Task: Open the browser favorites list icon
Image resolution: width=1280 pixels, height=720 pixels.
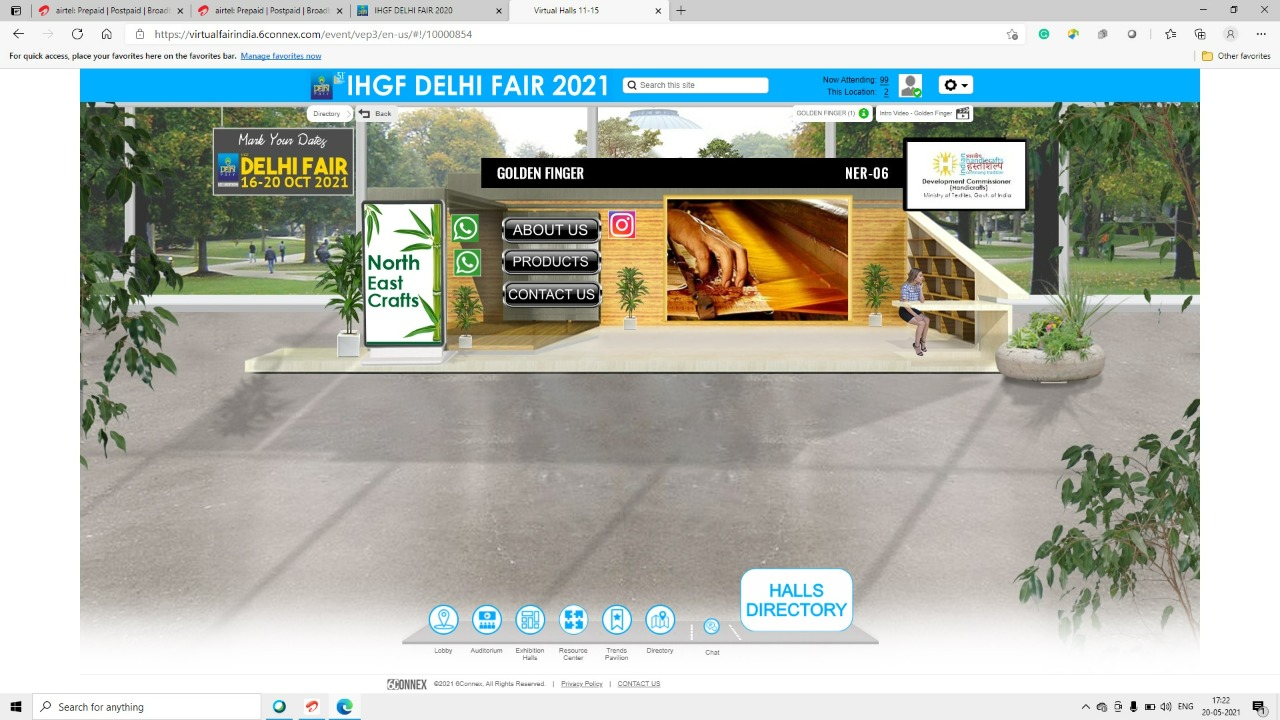Action: point(1170,34)
